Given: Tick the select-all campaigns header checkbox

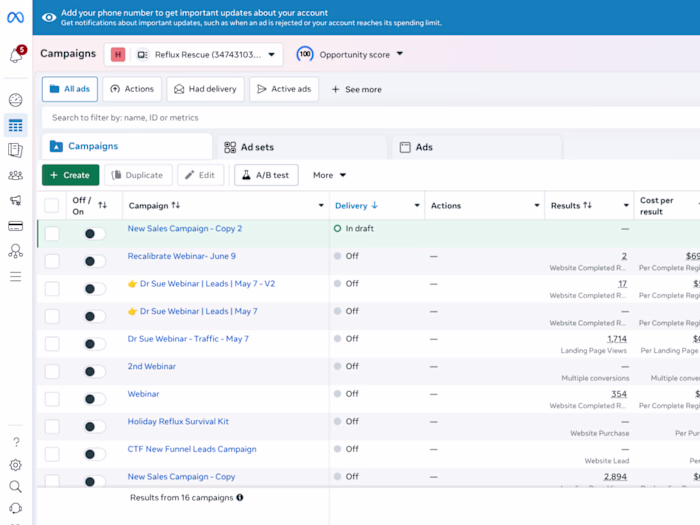Looking at the screenshot, I should pyautogui.click(x=52, y=206).
